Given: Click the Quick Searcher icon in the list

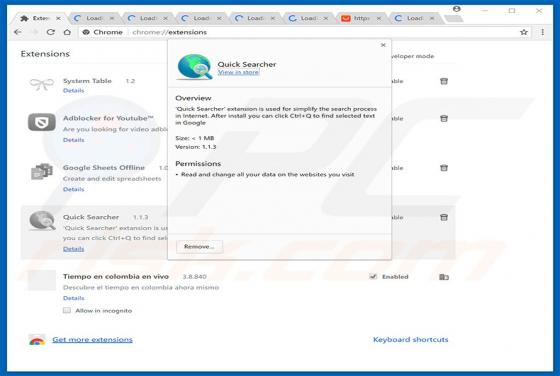Looking at the screenshot, I should (42, 221).
